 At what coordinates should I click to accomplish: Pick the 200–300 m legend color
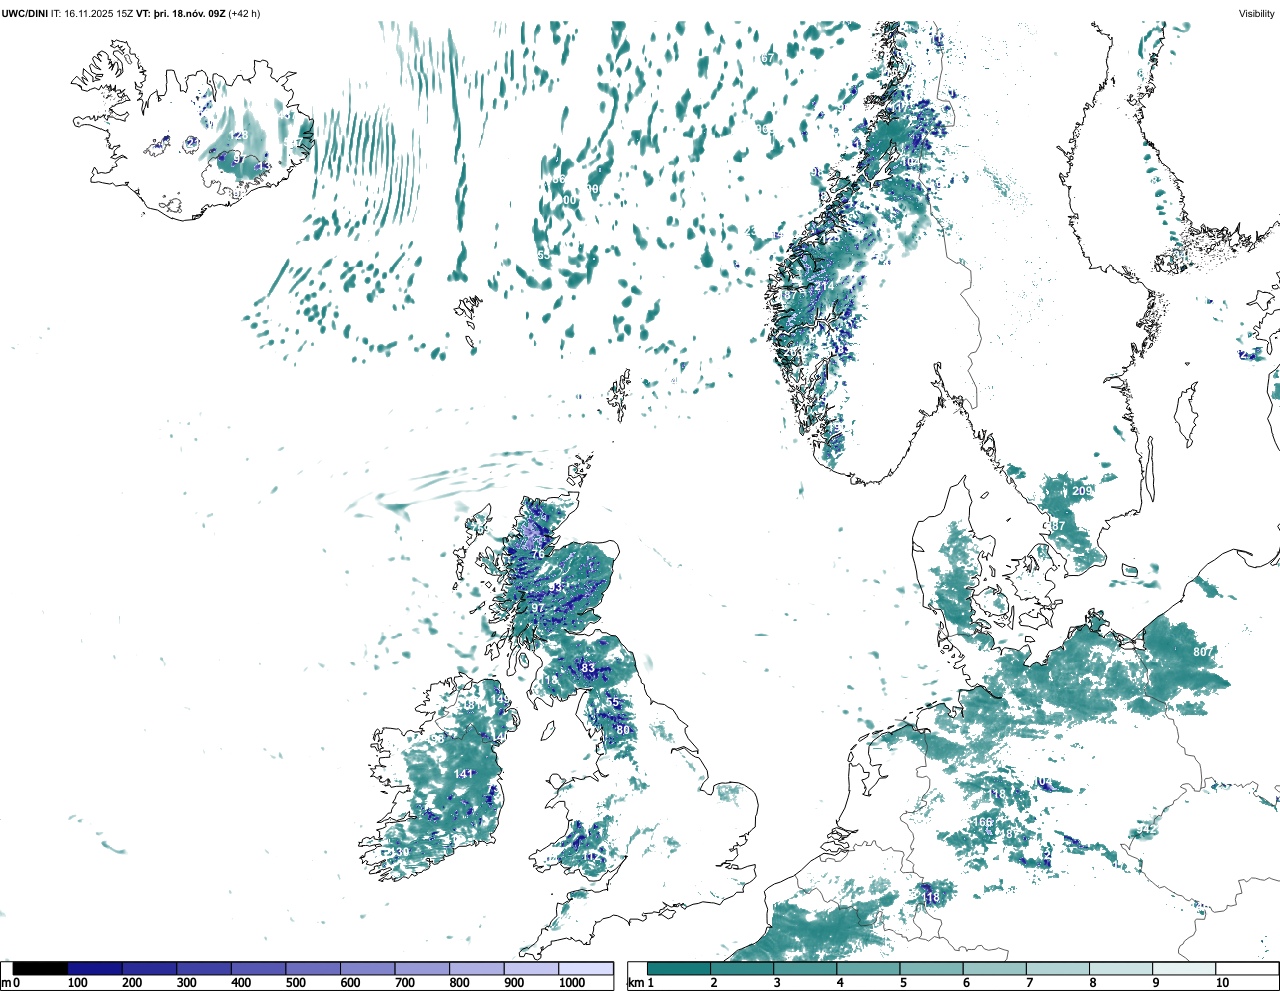150,968
